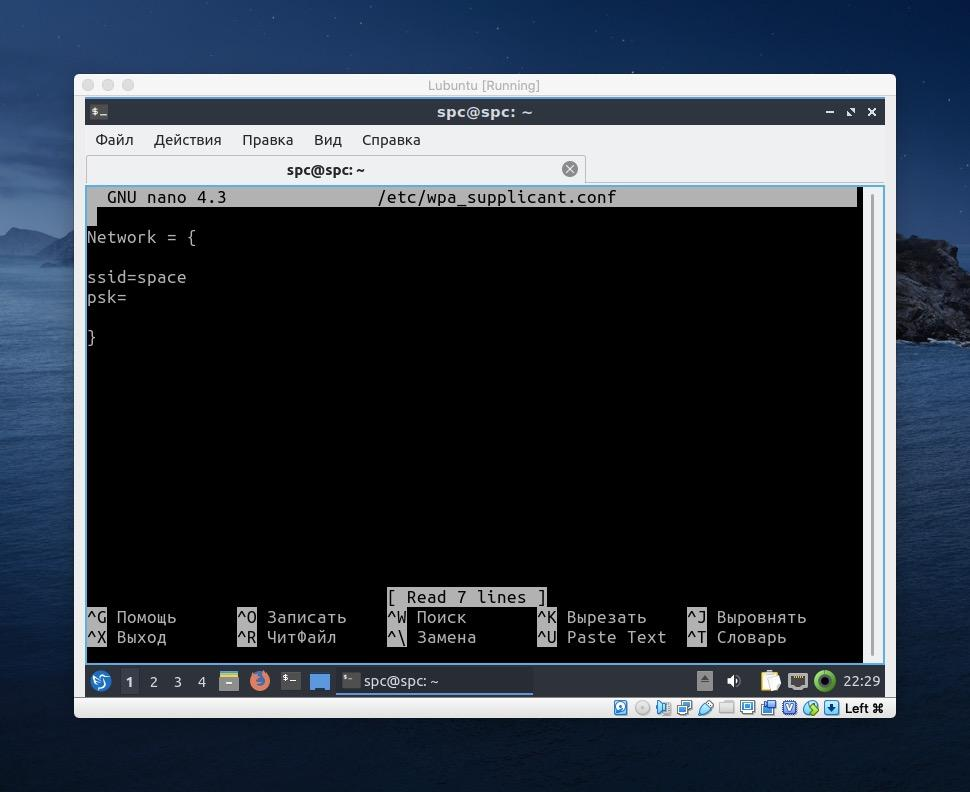Click the '^\ Замена' shortcut hint
The width and height of the screenshot is (970, 792).
[x=432, y=637]
